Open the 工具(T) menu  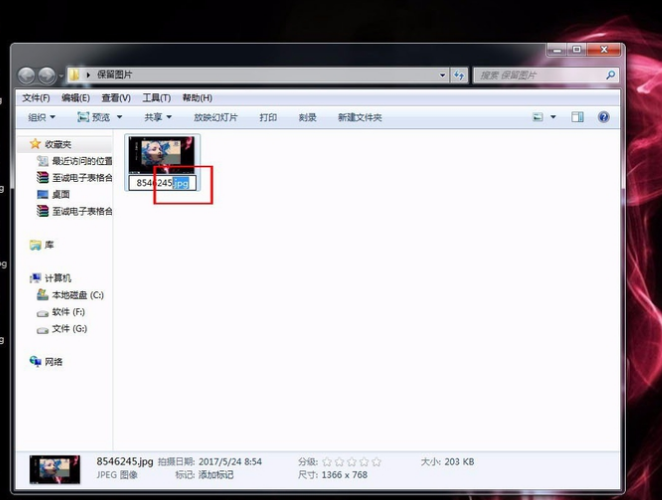(x=156, y=98)
